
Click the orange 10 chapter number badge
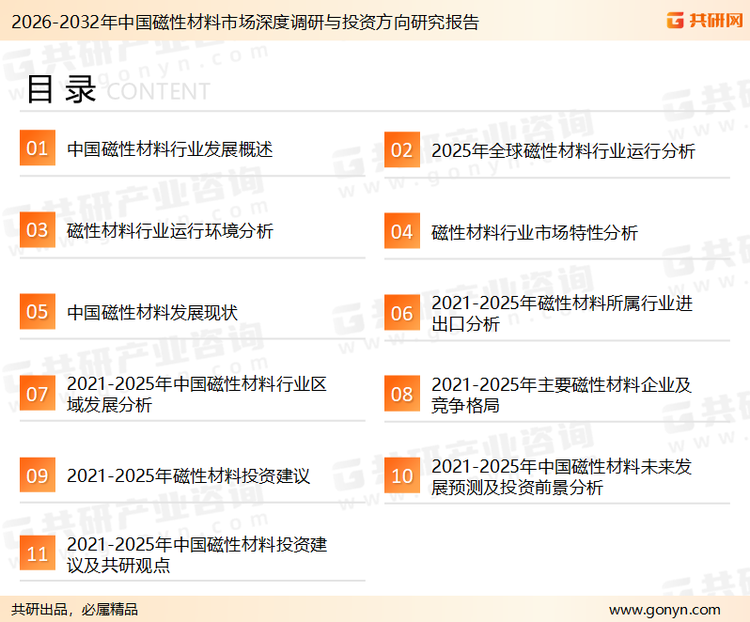point(401,476)
